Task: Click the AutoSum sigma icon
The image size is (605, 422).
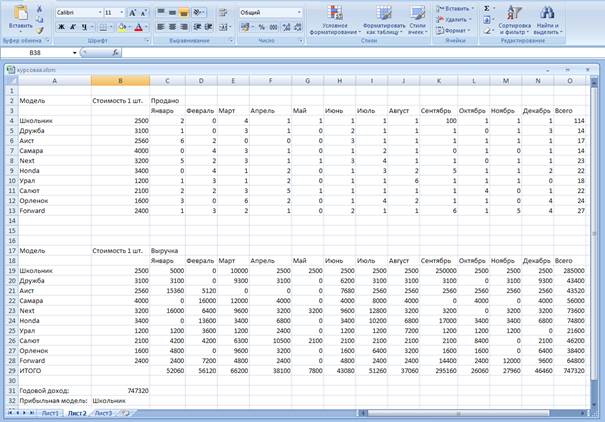Action: pyautogui.click(x=487, y=8)
